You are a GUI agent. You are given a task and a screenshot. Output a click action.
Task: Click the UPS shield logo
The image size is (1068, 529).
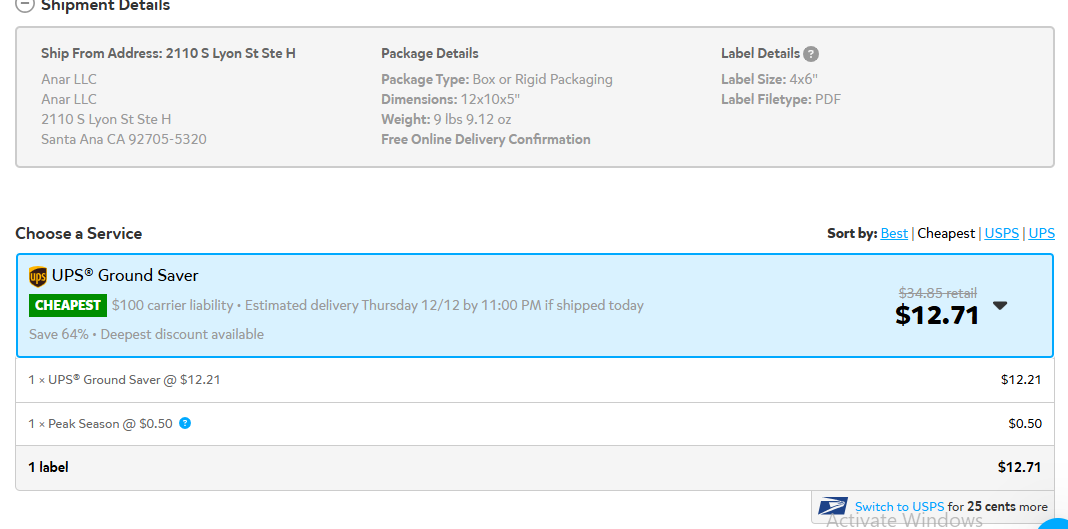point(38,276)
